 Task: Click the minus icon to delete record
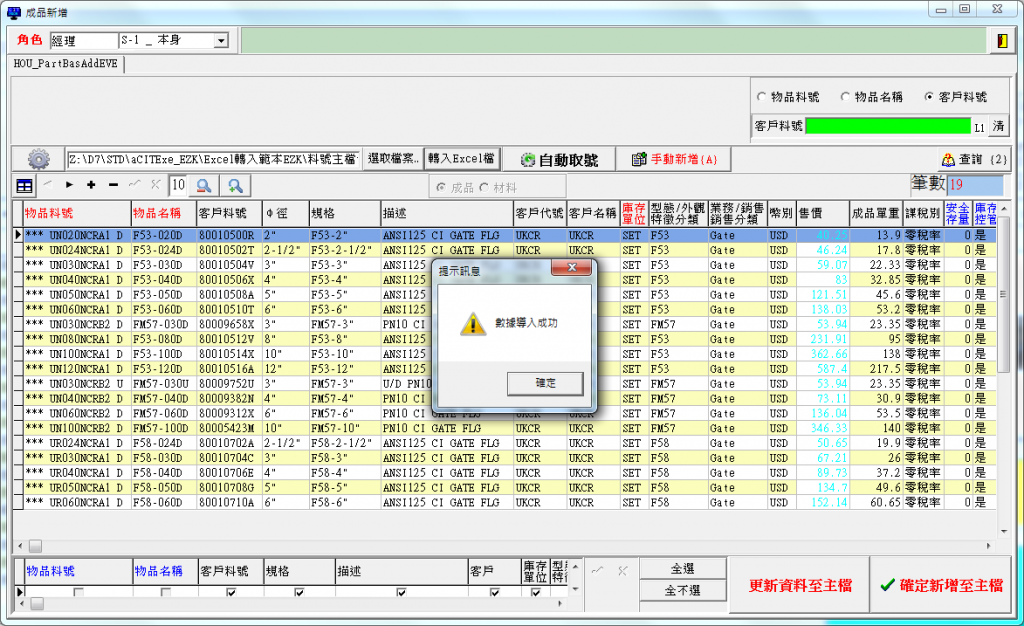[x=113, y=185]
